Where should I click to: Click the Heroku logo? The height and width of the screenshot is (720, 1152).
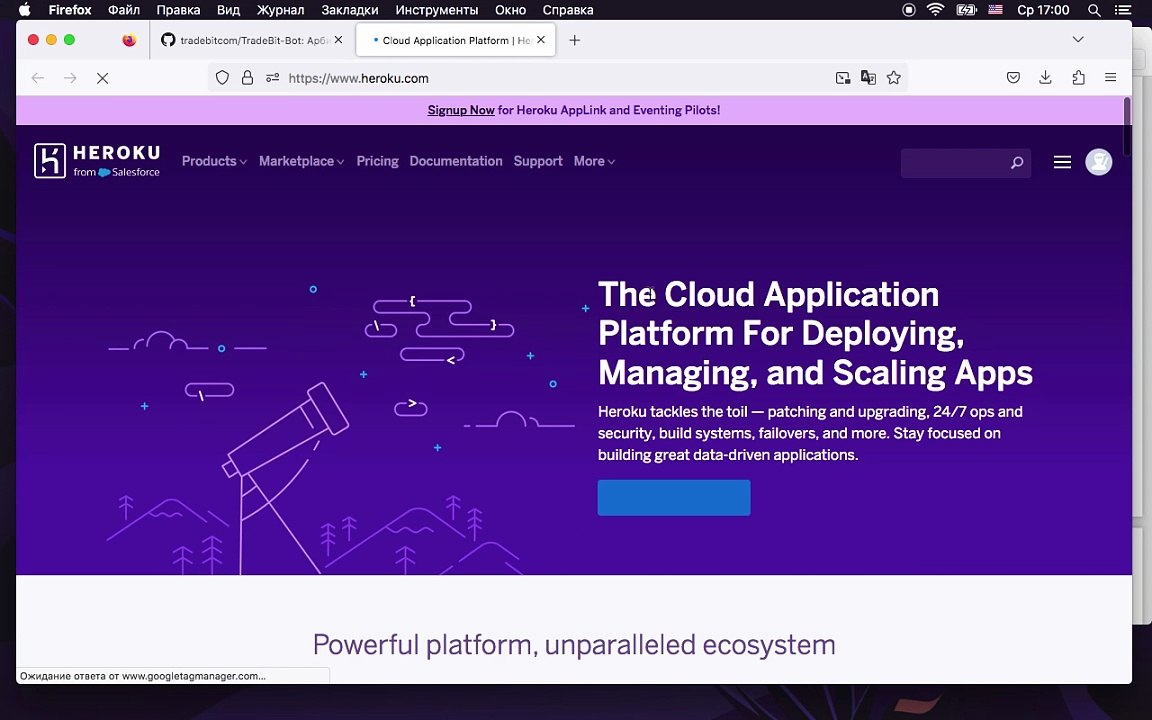(x=97, y=161)
